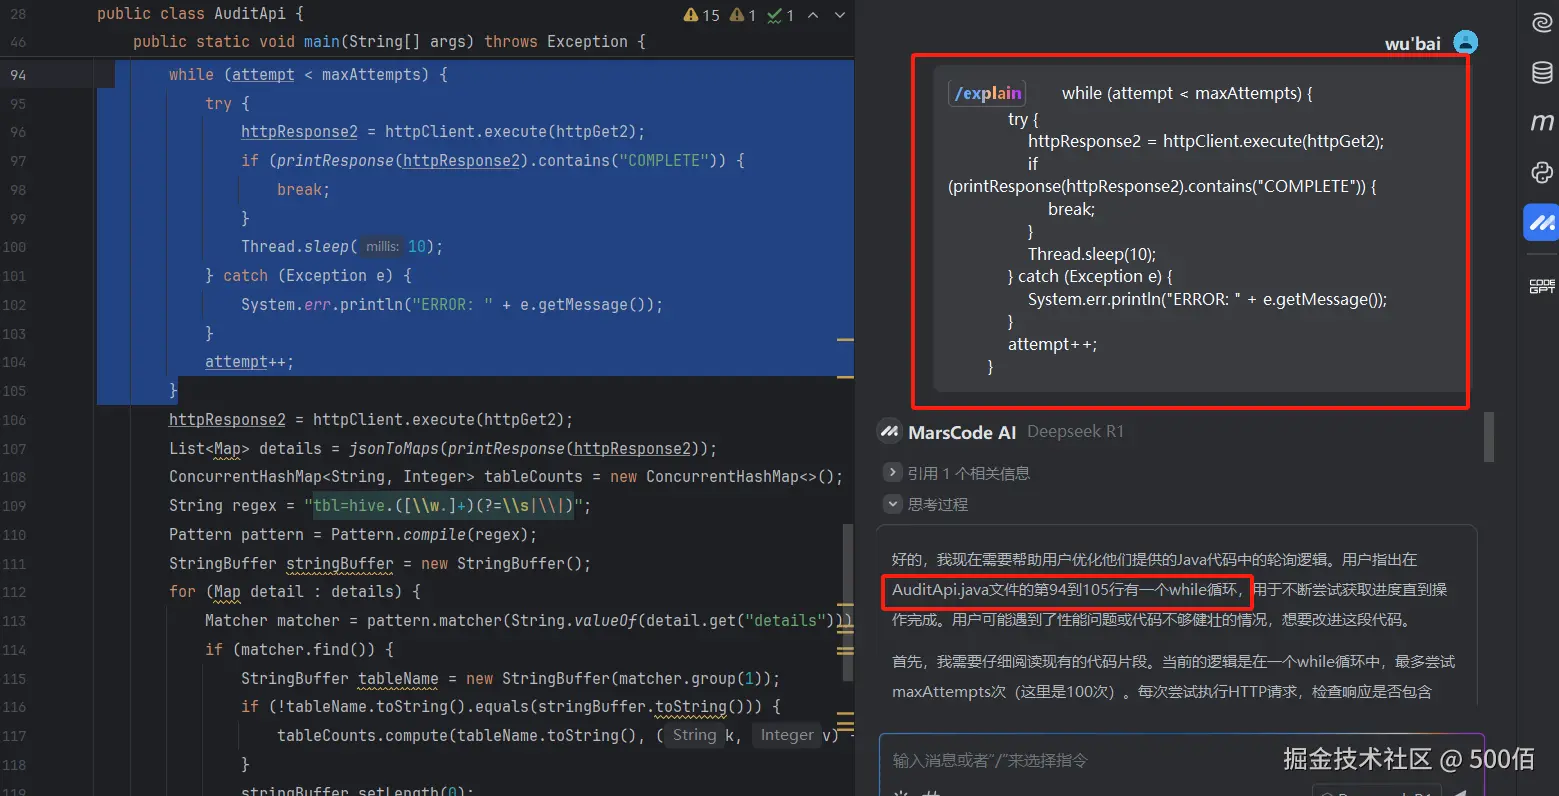
Task: Open the Python console tool window
Action: (1542, 172)
